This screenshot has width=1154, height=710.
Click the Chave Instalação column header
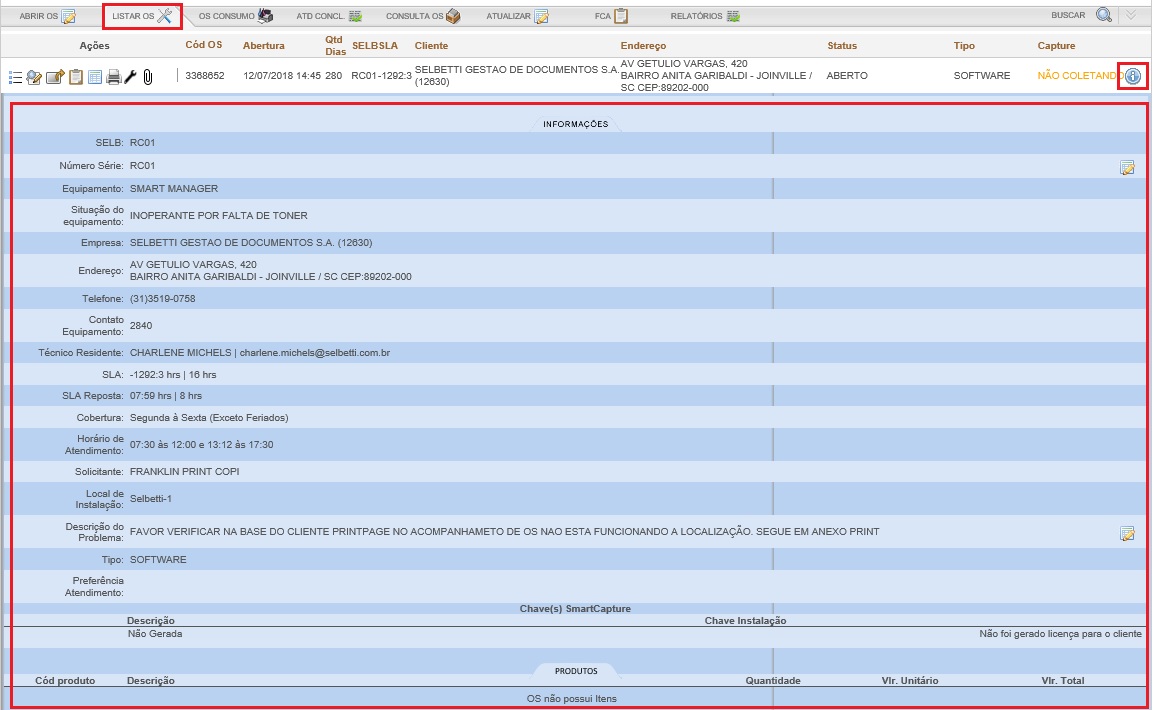pos(746,621)
